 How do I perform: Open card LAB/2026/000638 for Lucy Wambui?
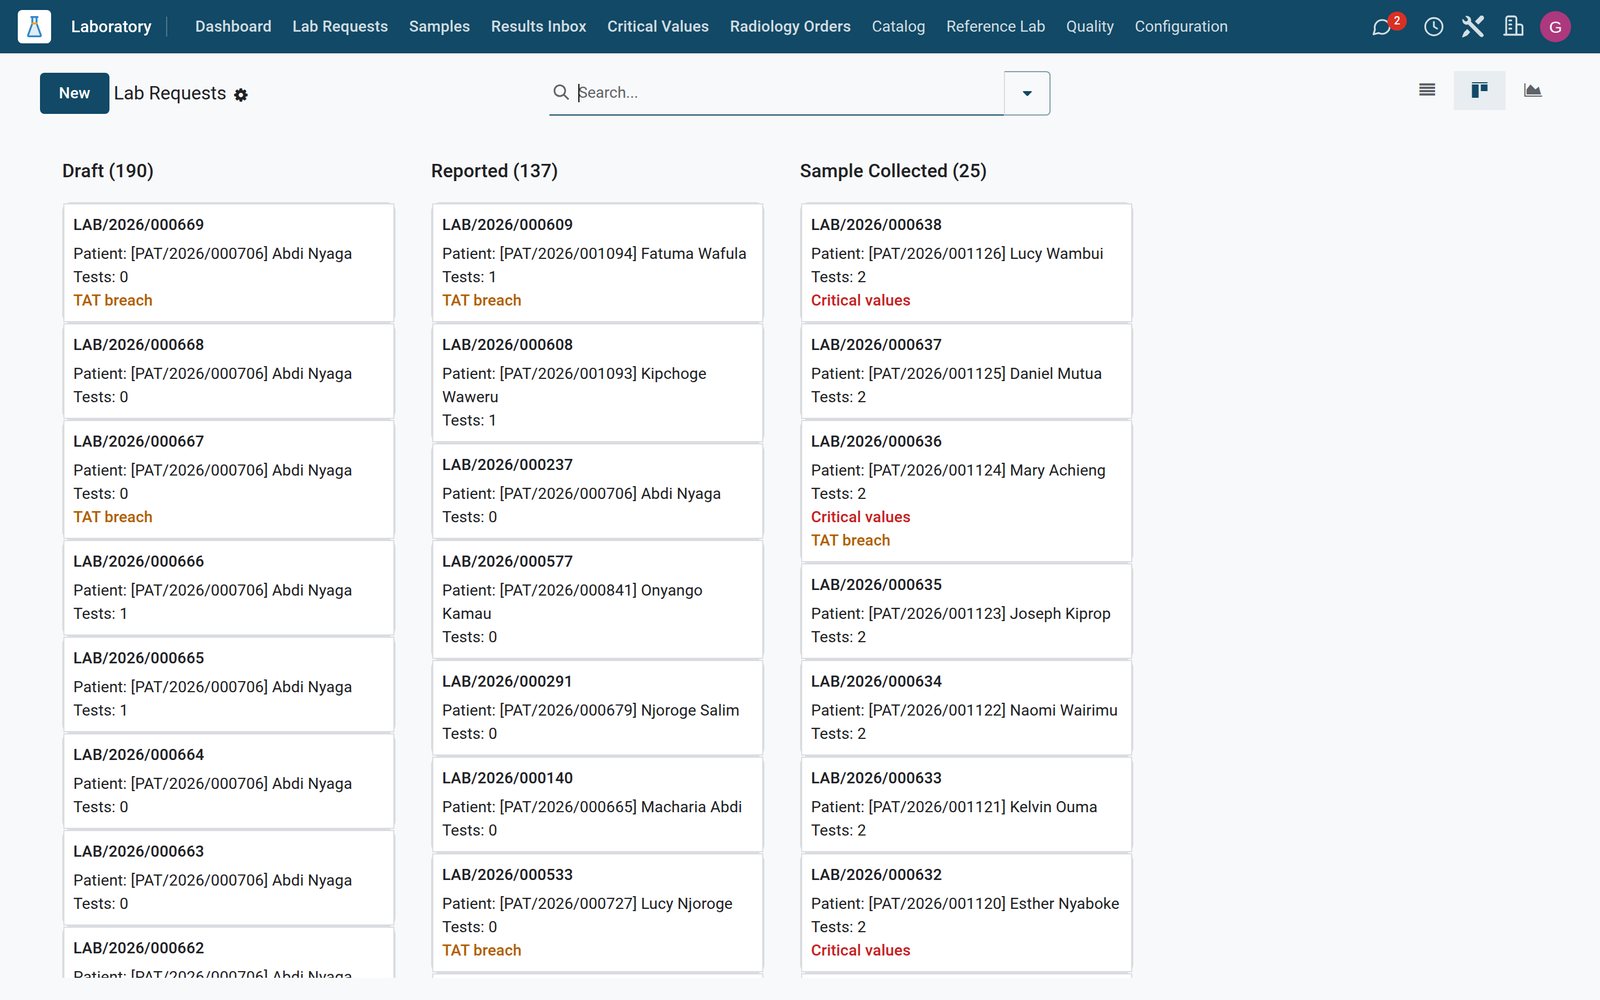tap(966, 263)
